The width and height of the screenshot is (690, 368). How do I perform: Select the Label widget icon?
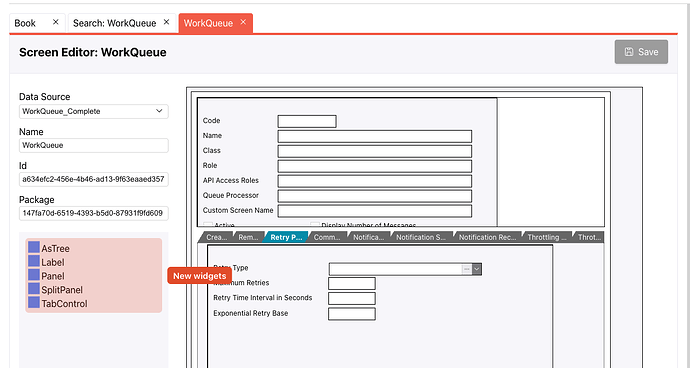[34, 261]
